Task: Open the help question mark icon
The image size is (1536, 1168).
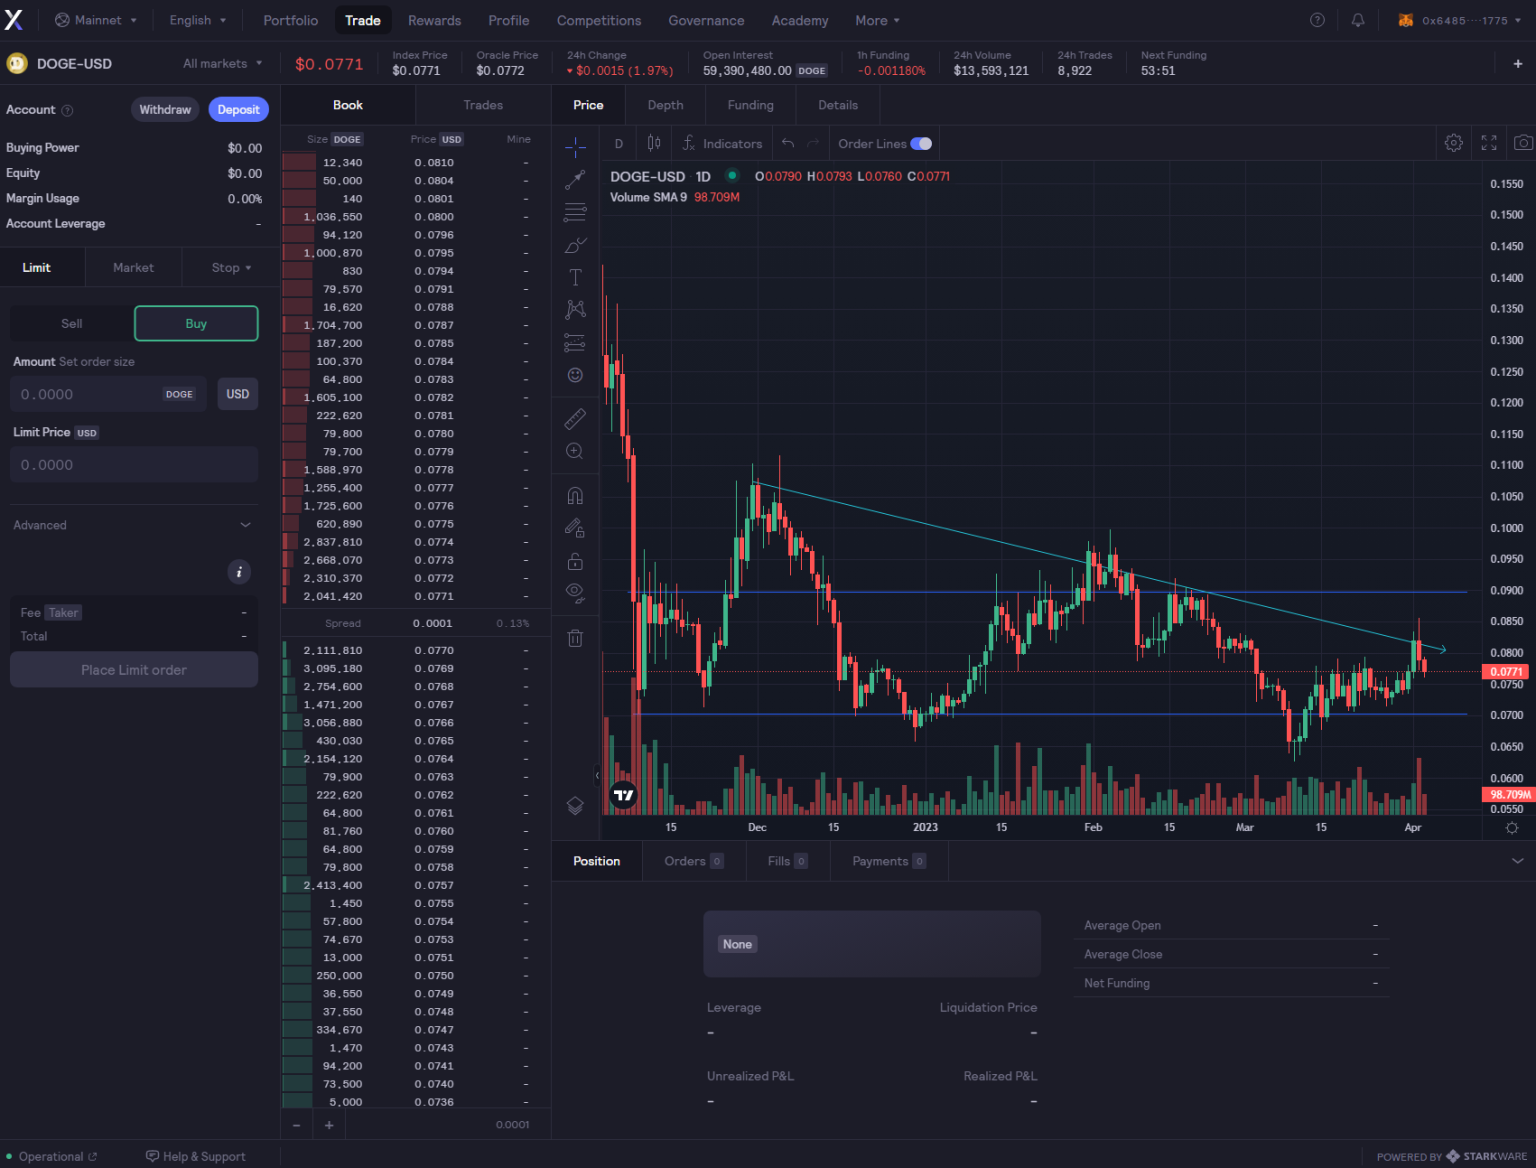Action: 1318,20
